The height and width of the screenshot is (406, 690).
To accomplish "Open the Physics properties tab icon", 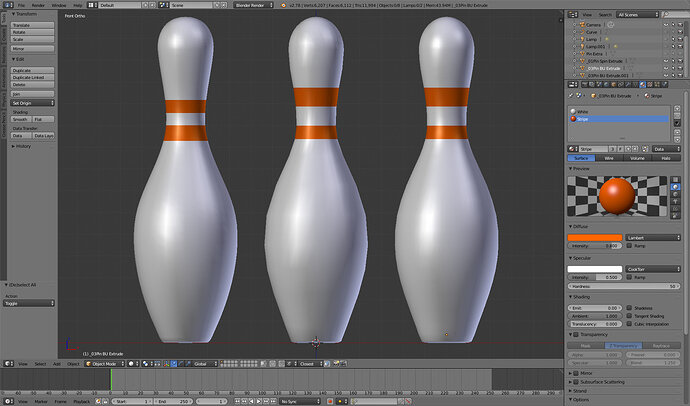I will point(664,84).
